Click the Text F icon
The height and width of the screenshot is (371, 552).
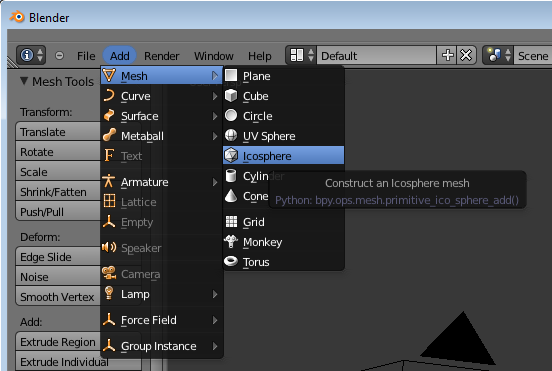coord(109,155)
